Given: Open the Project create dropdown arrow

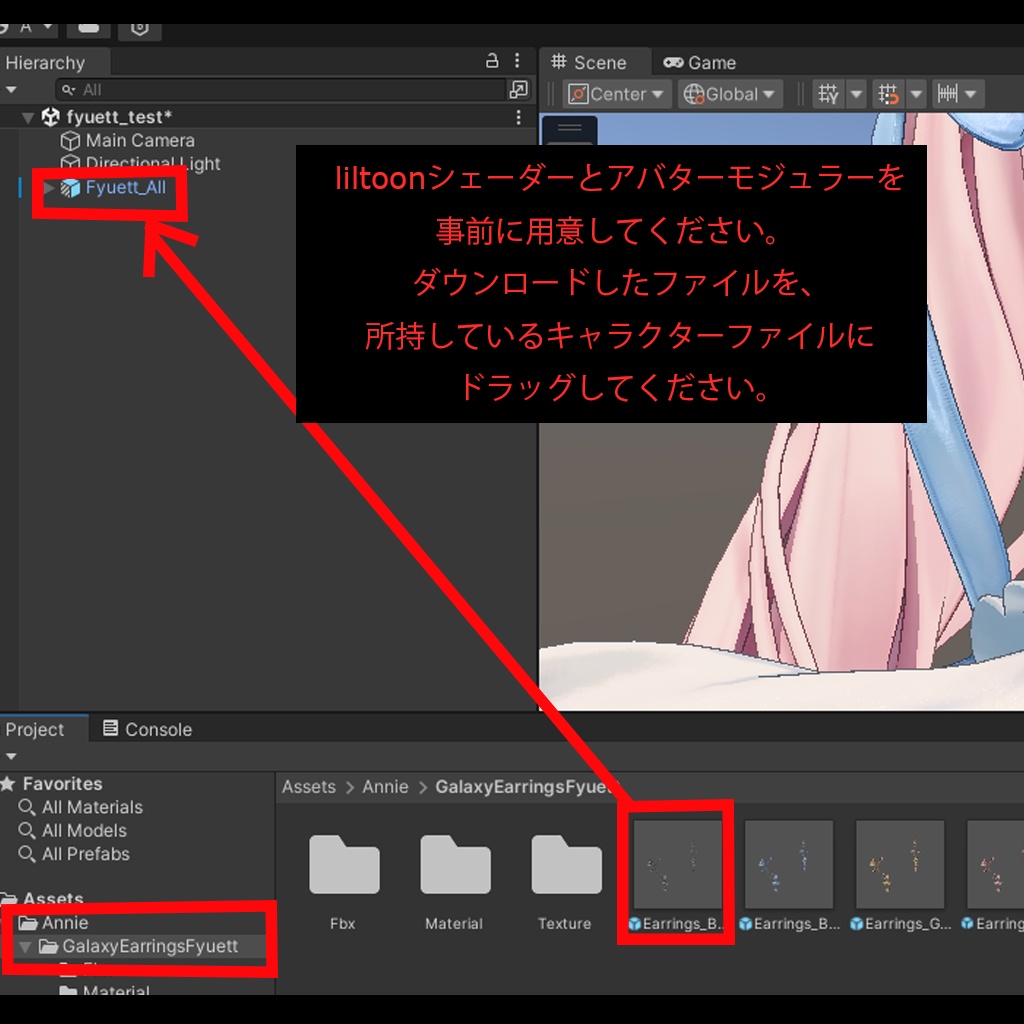Looking at the screenshot, I should click(11, 756).
